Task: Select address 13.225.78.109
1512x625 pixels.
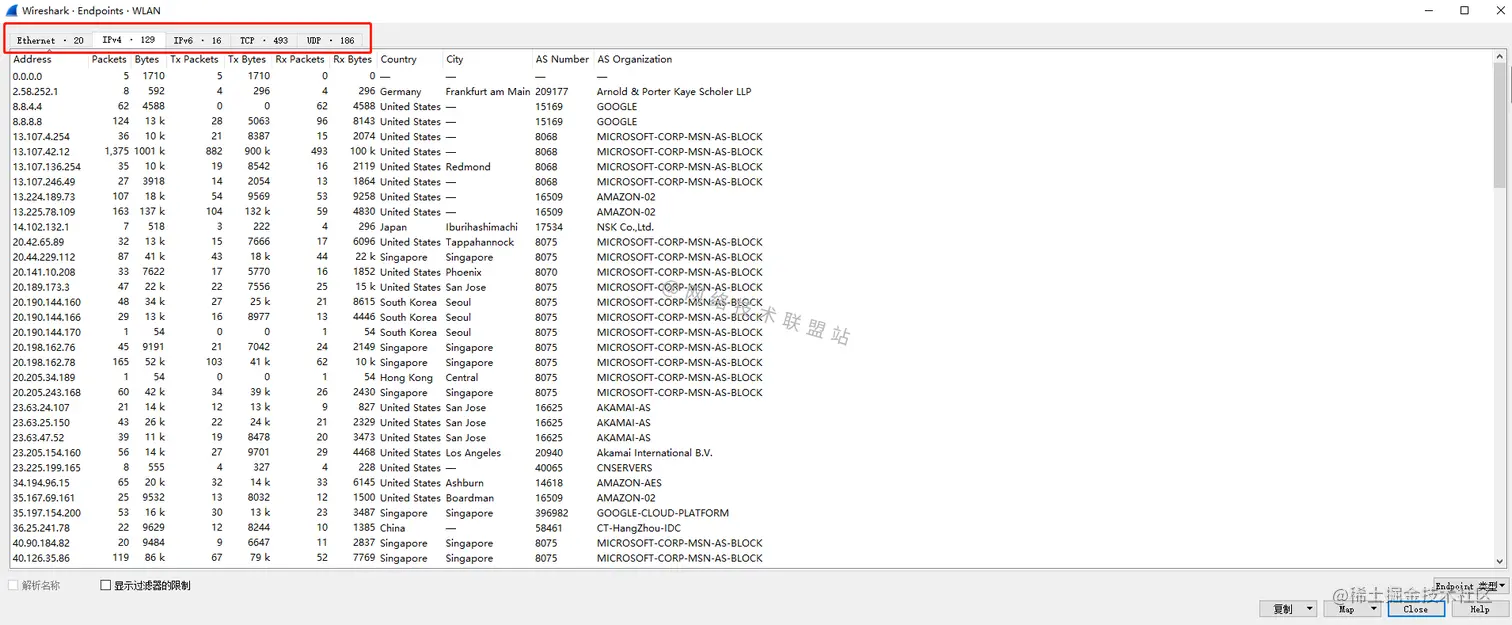Action: pos(44,212)
